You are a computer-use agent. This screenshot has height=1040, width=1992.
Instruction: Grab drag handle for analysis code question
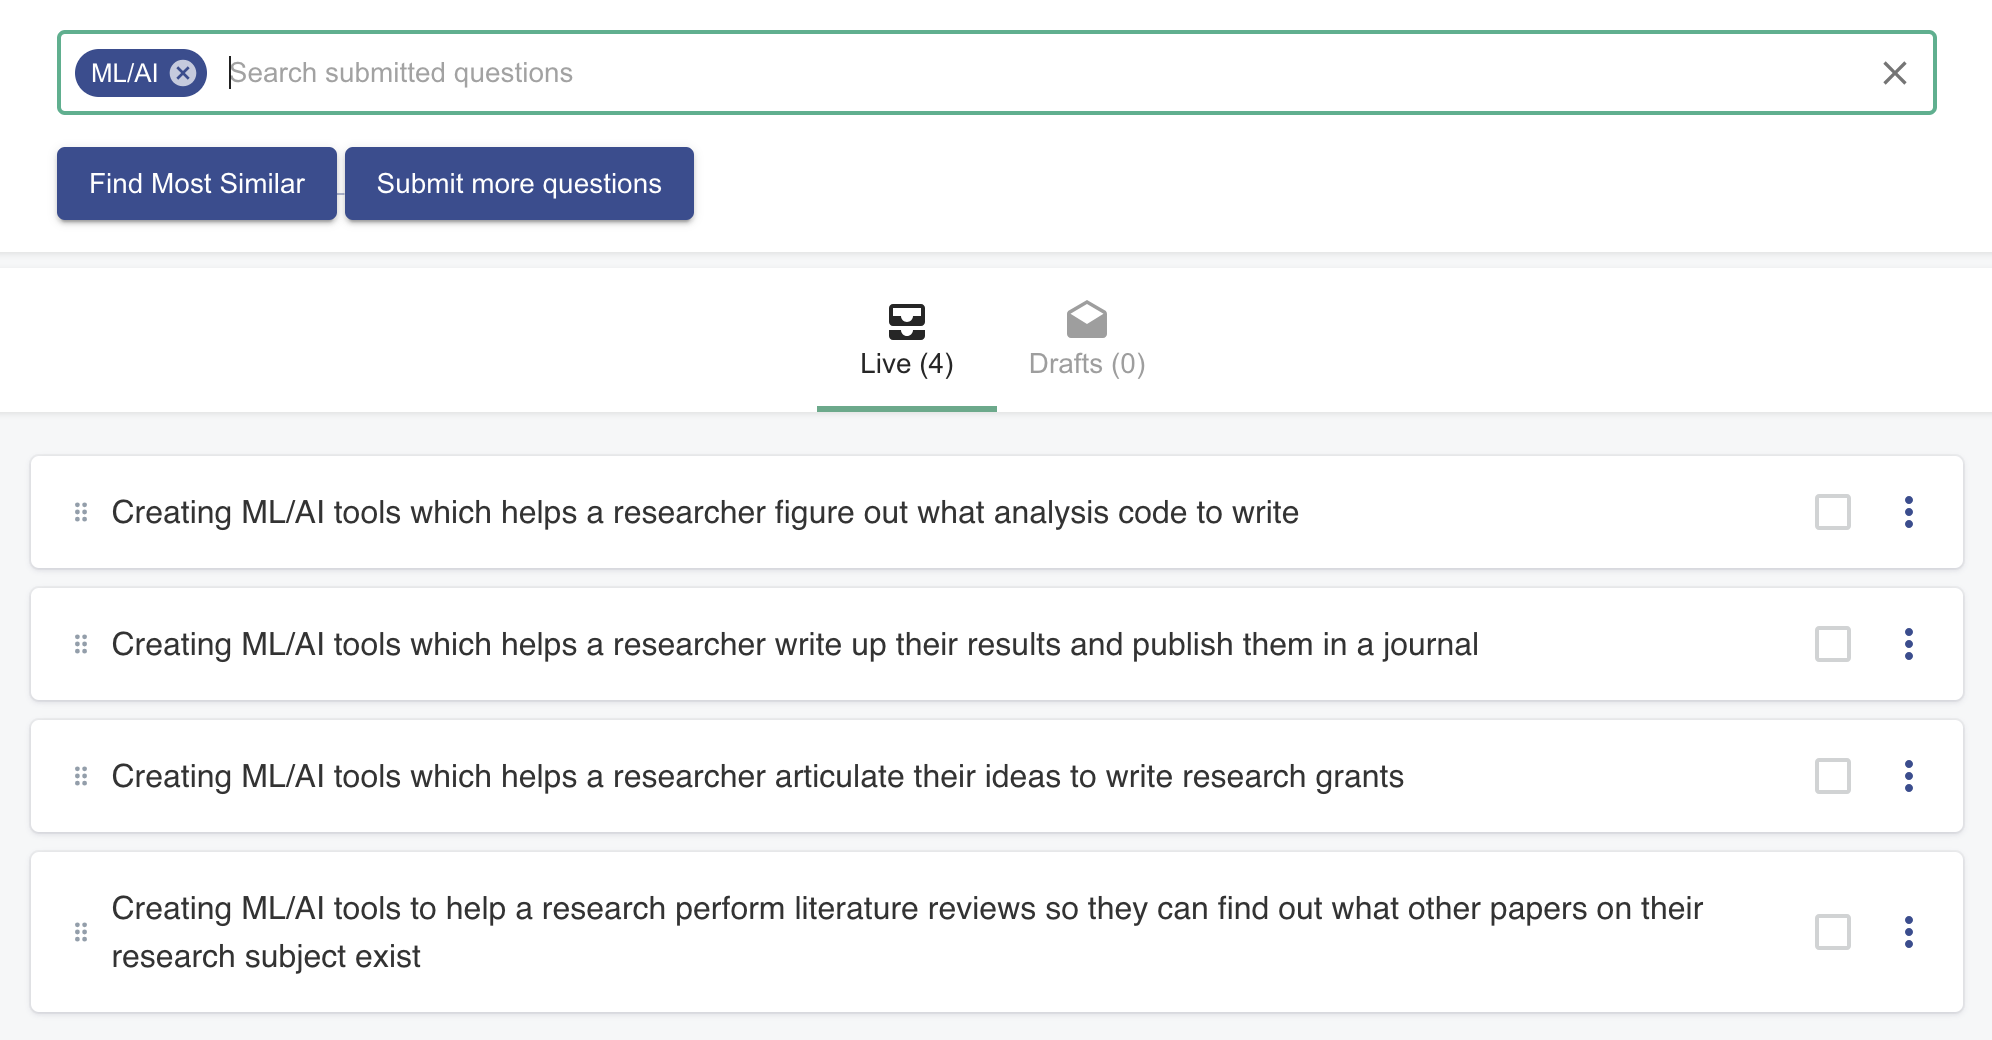(x=81, y=512)
